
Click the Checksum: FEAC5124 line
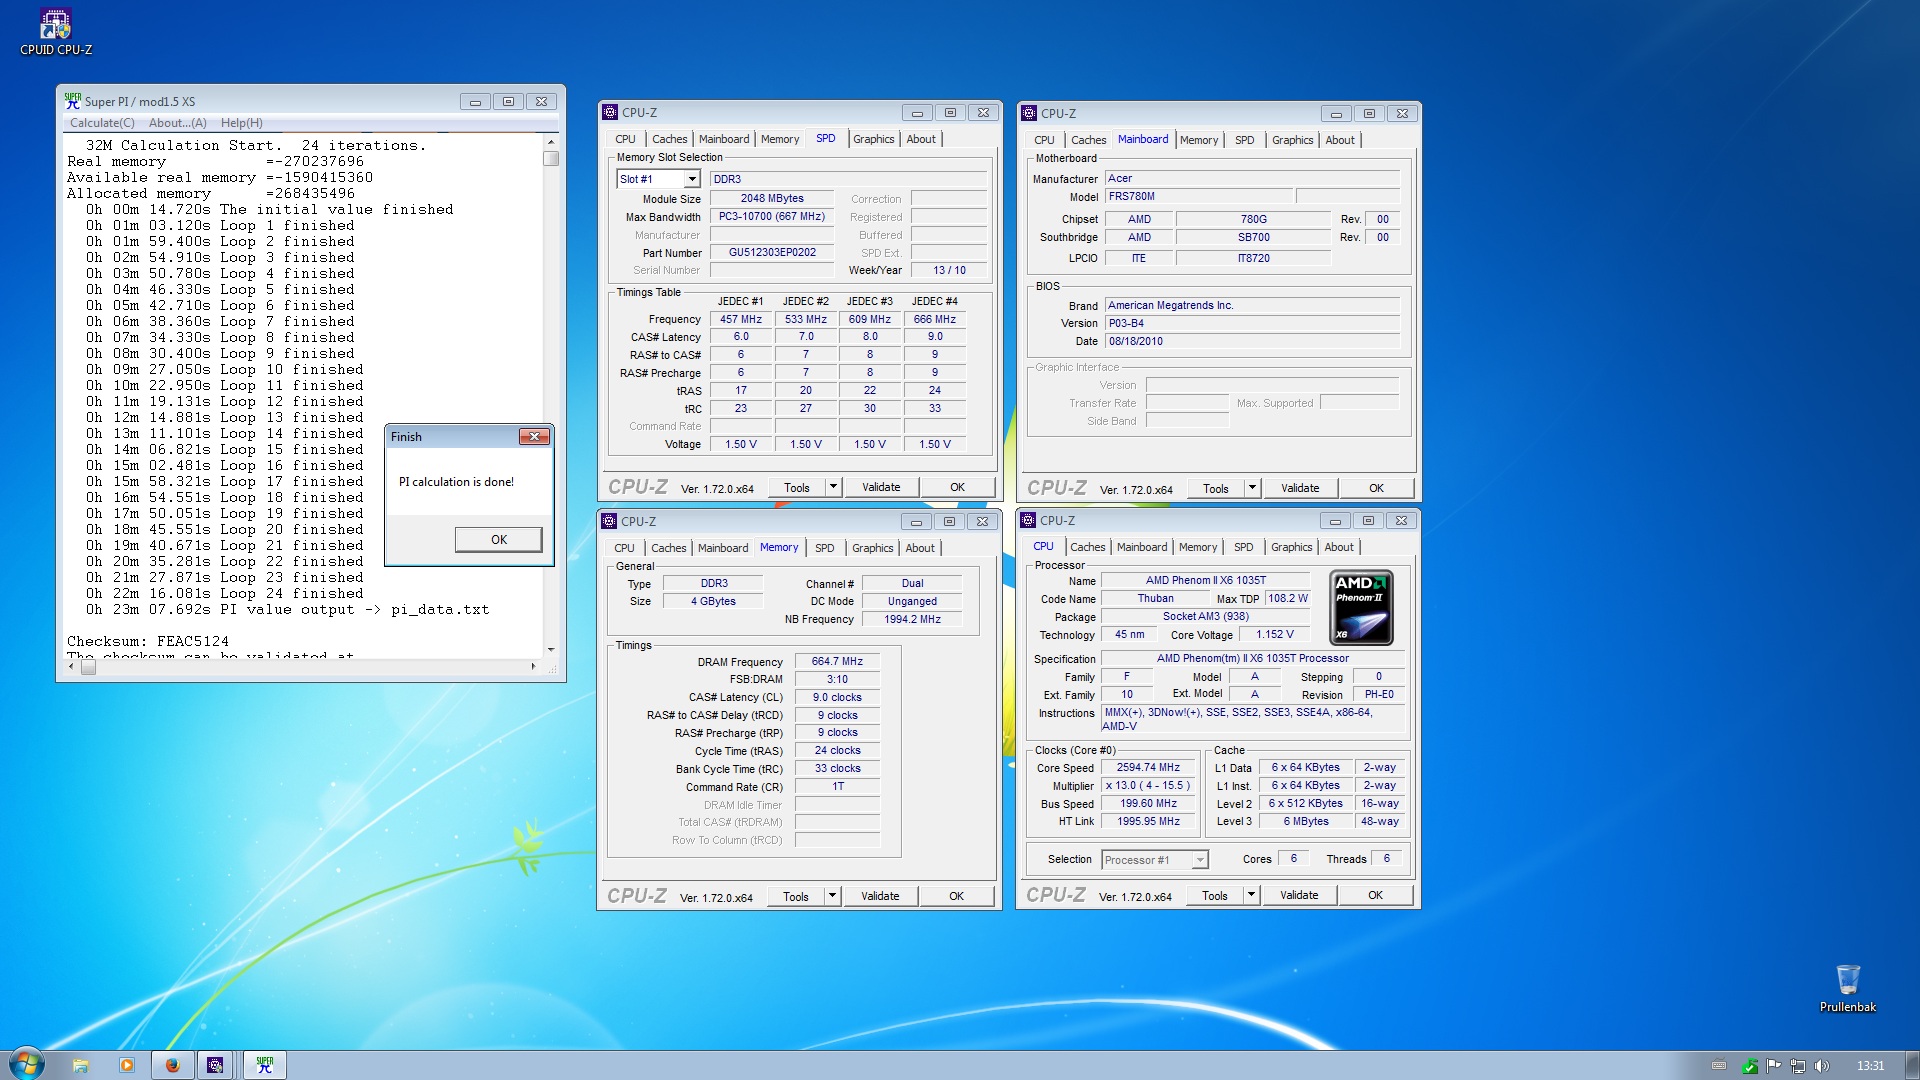tap(148, 641)
